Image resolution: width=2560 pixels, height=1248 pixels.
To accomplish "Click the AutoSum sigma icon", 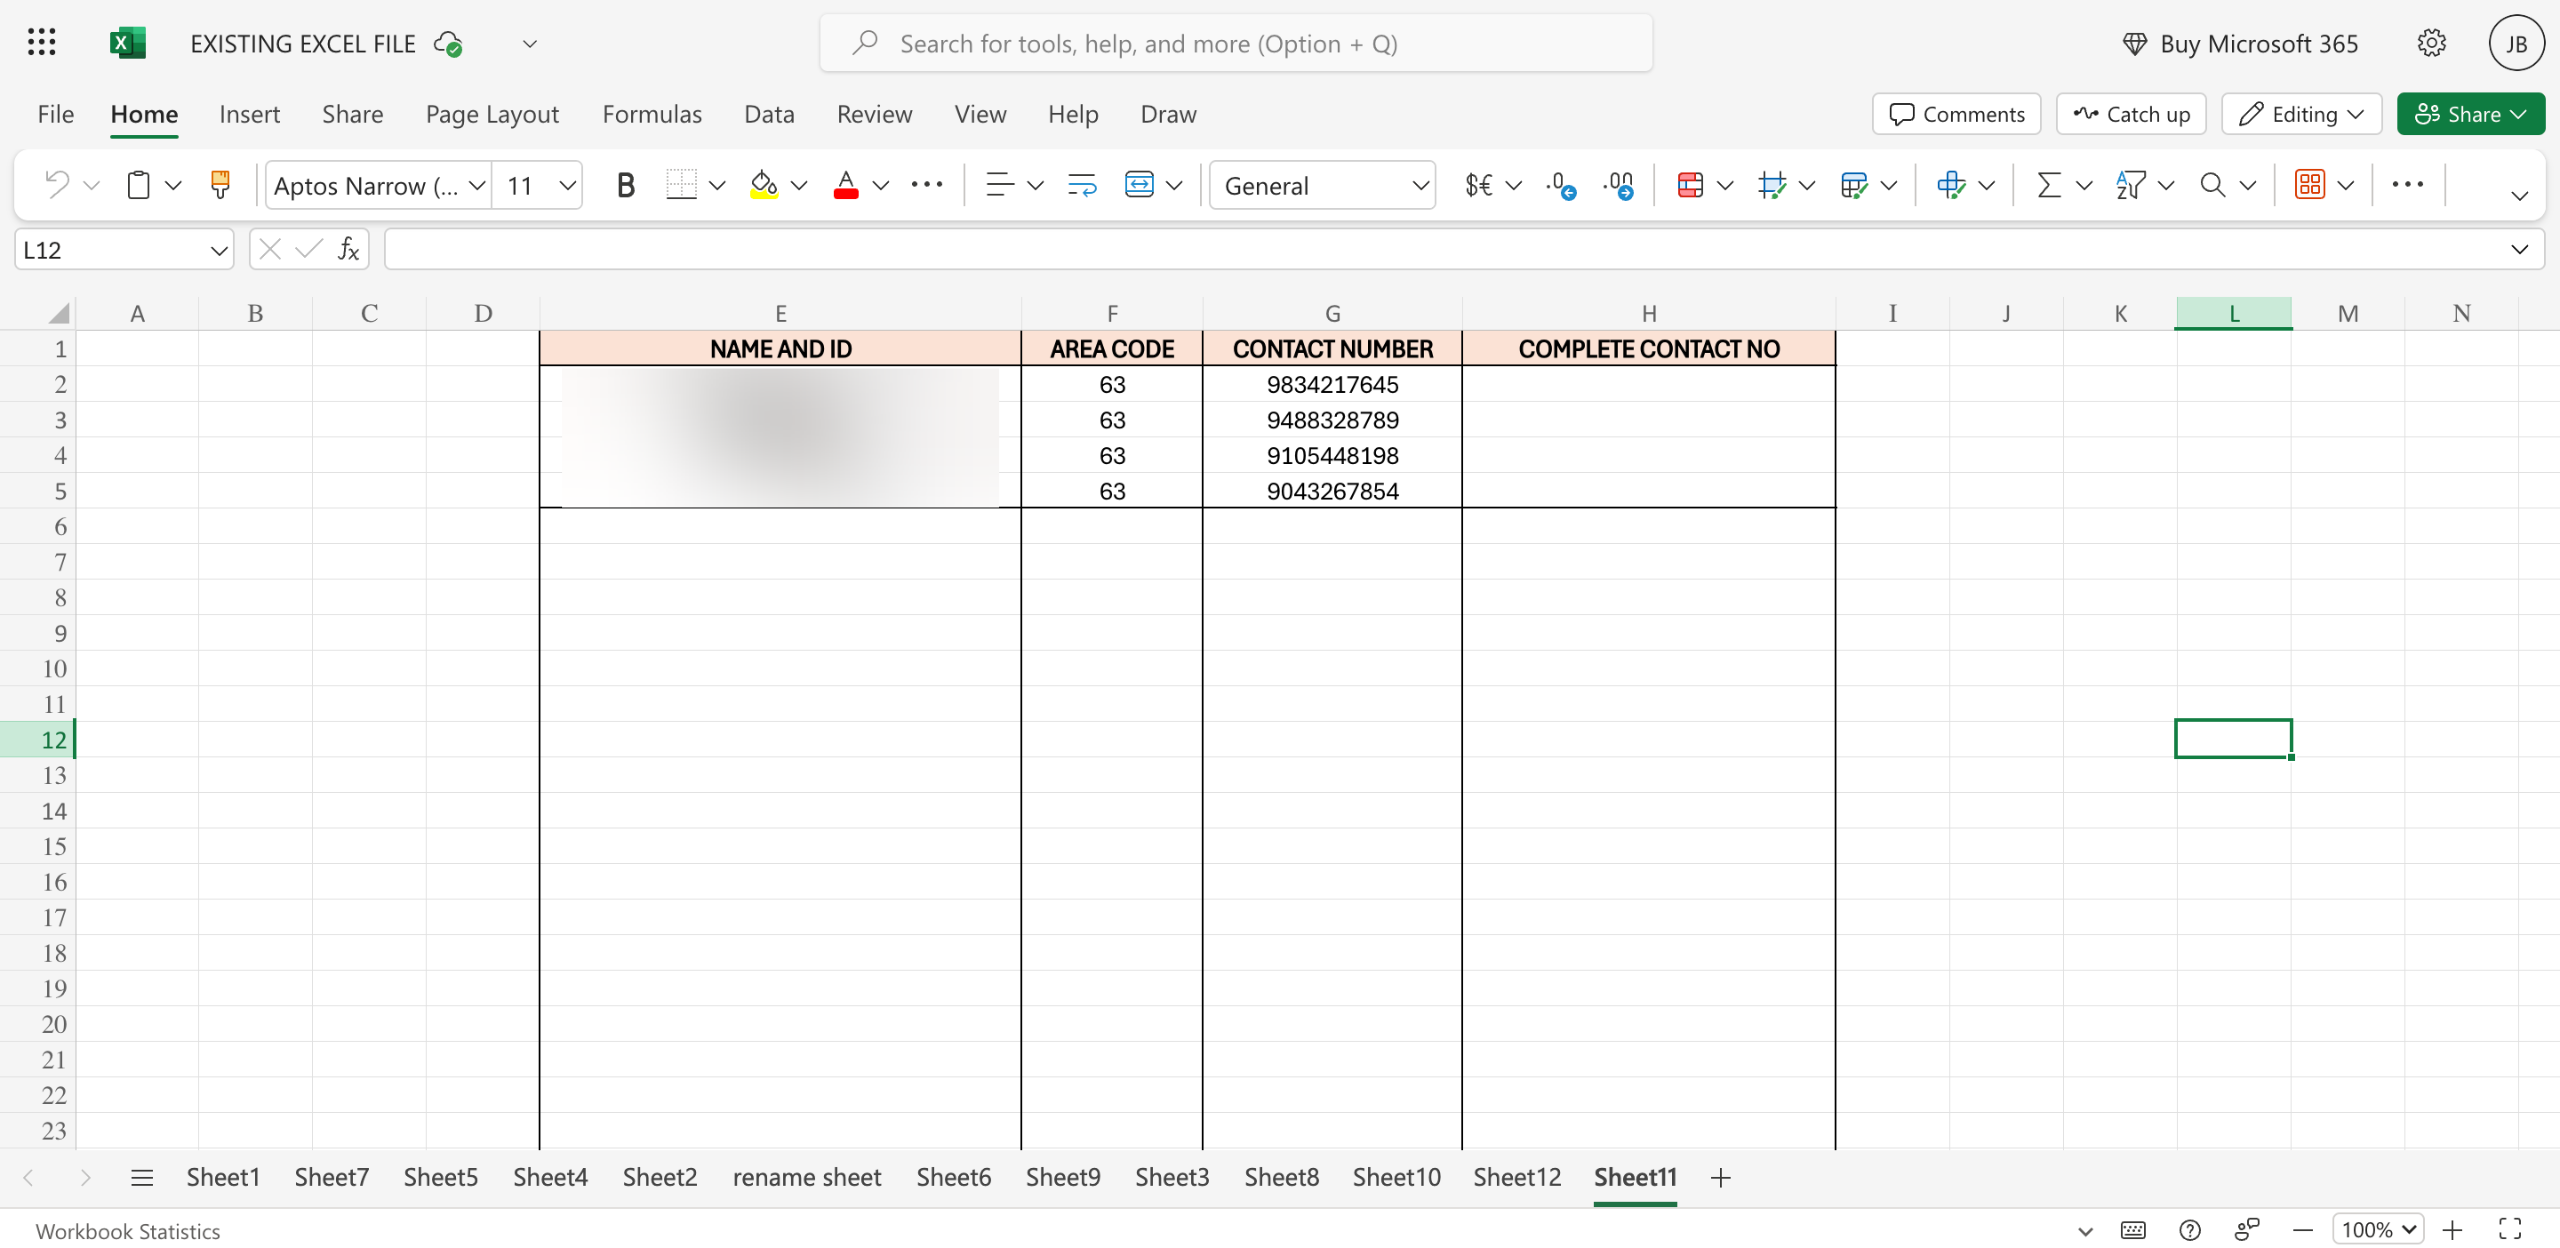I will [x=2049, y=185].
